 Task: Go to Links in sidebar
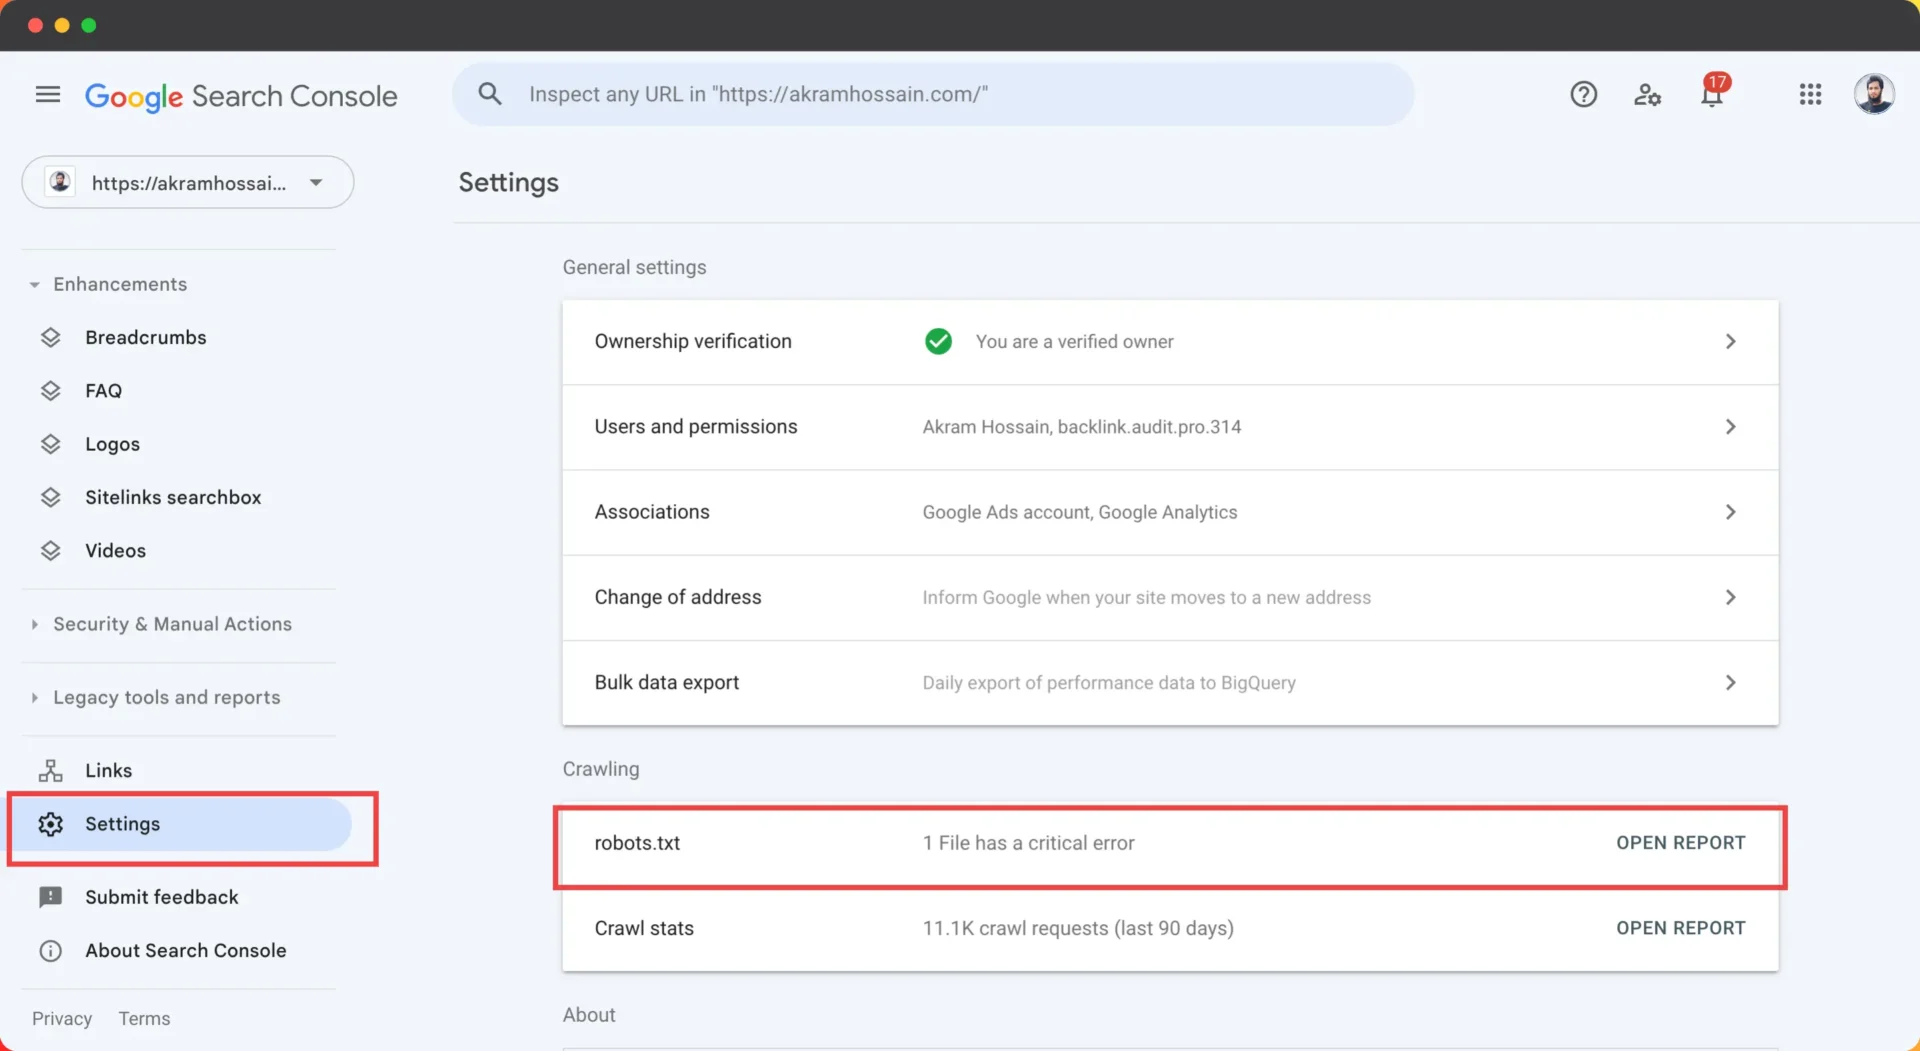coord(109,770)
